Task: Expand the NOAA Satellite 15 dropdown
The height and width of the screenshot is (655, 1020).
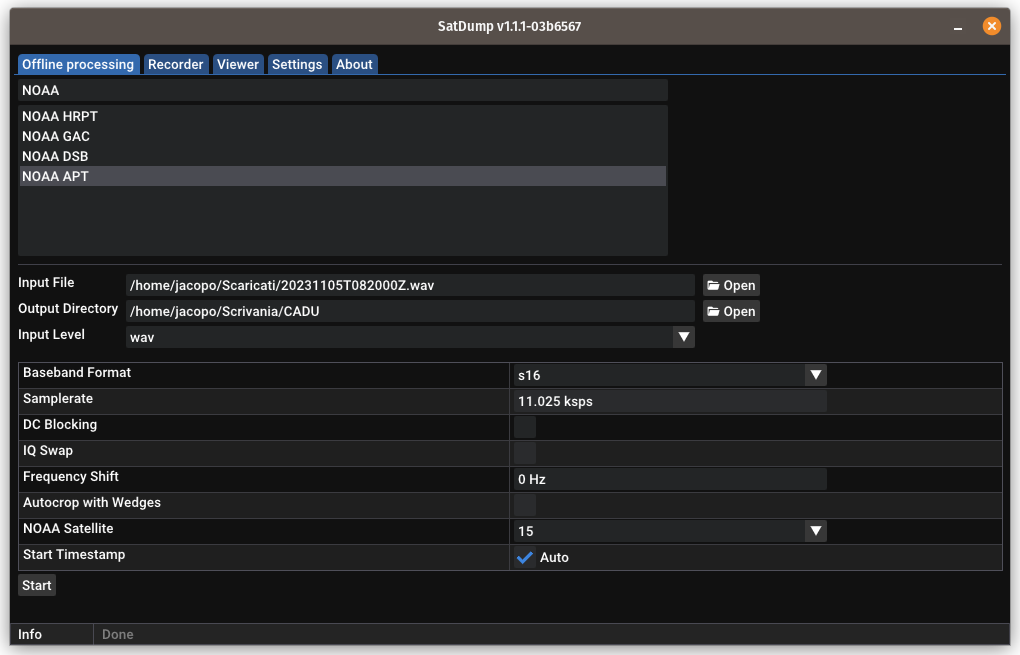Action: pyautogui.click(x=670, y=531)
